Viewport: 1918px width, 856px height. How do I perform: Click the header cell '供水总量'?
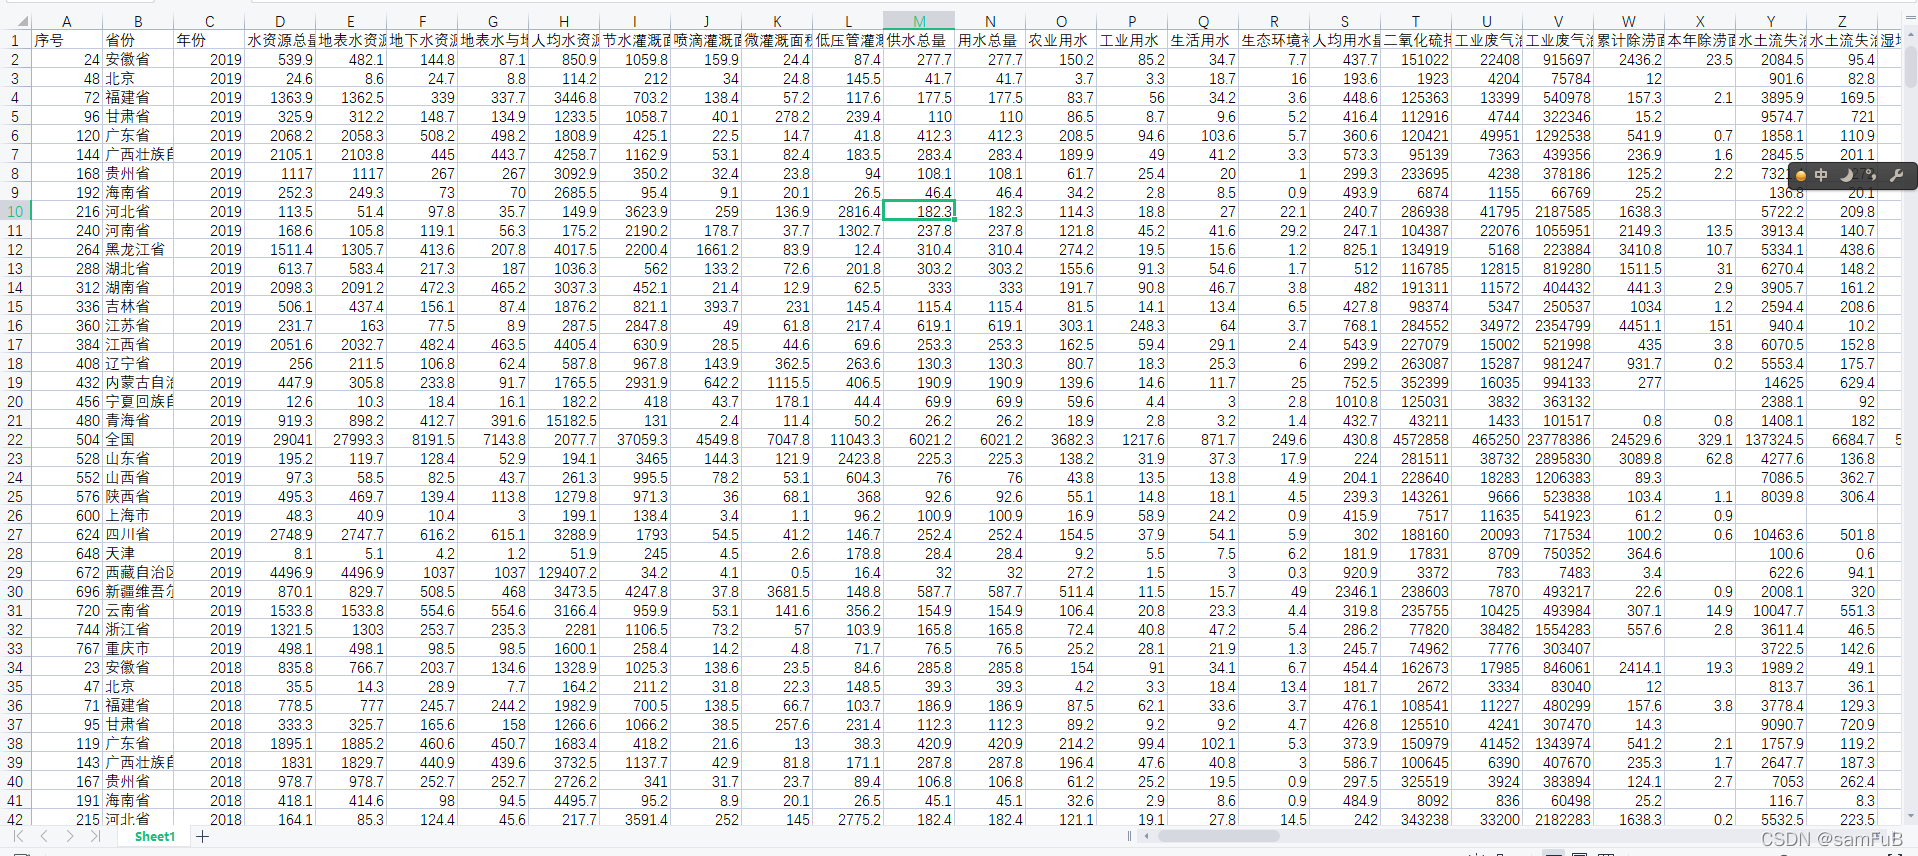919,40
